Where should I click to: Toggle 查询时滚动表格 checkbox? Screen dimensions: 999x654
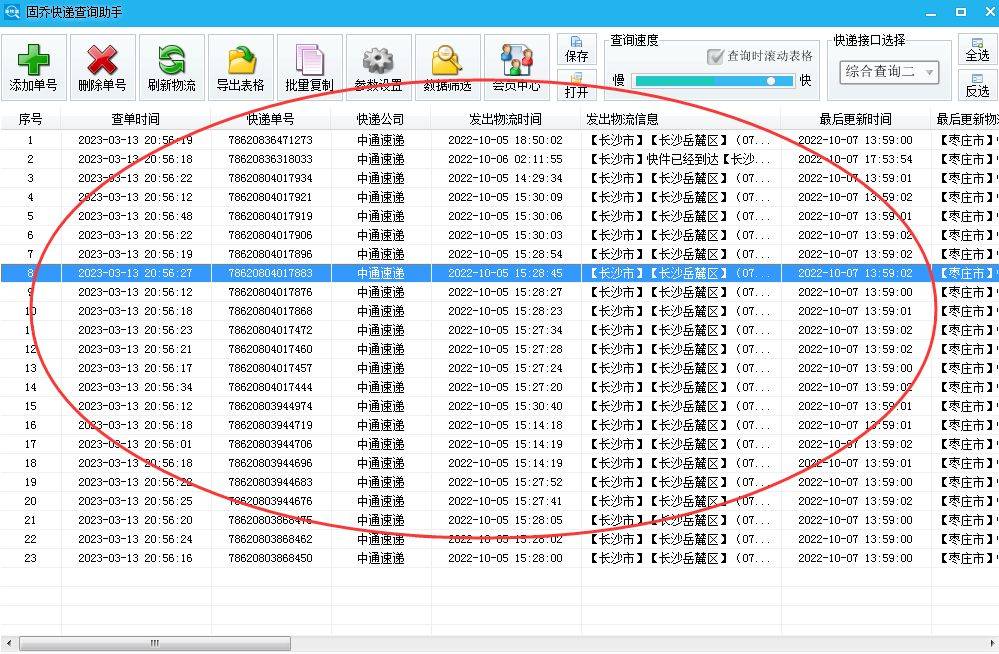(x=715, y=56)
